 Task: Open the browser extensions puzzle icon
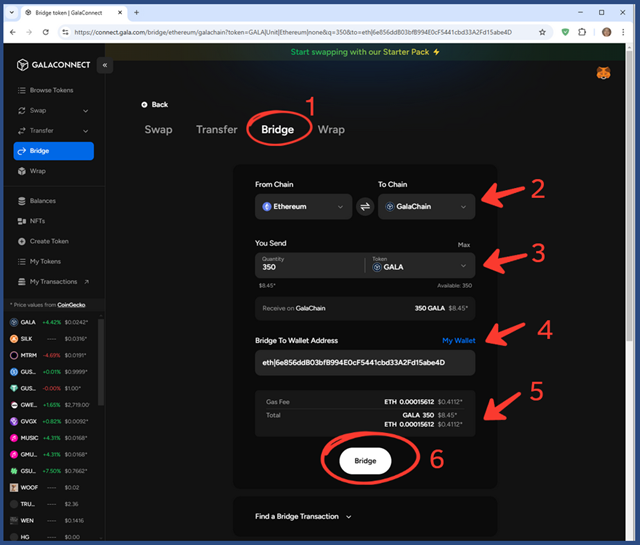click(x=582, y=32)
